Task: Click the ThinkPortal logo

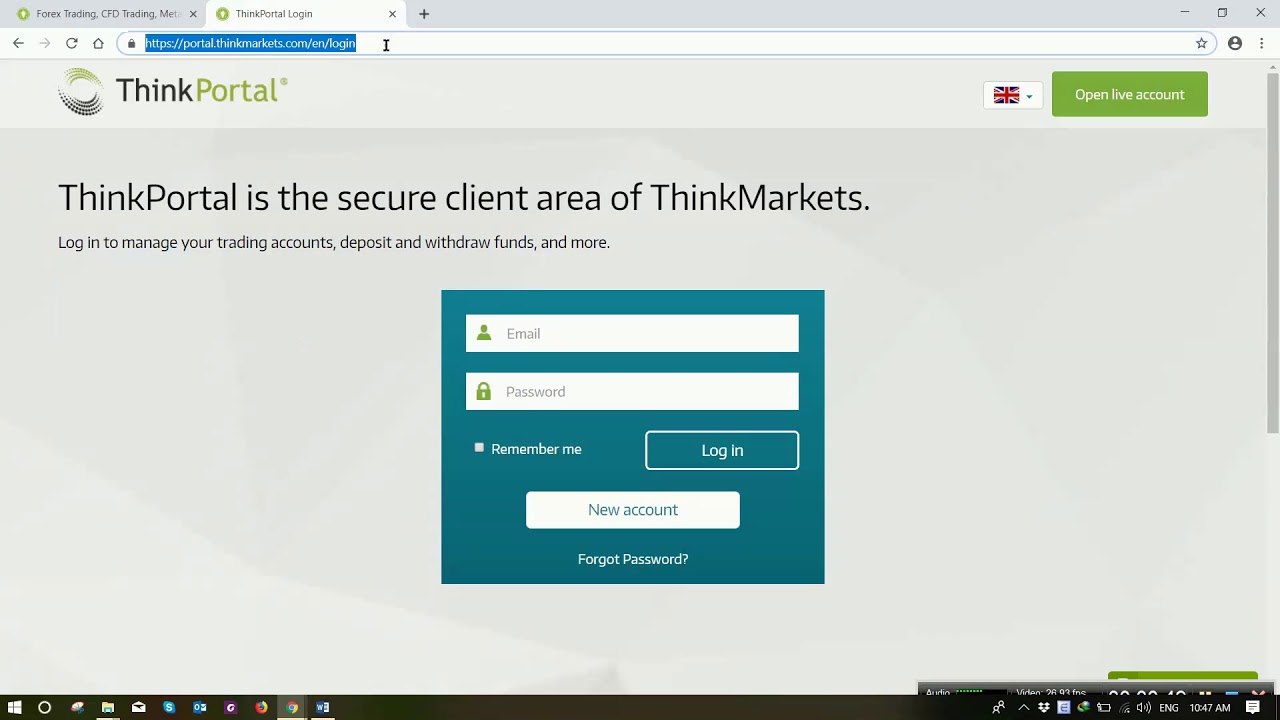Action: 172,91
